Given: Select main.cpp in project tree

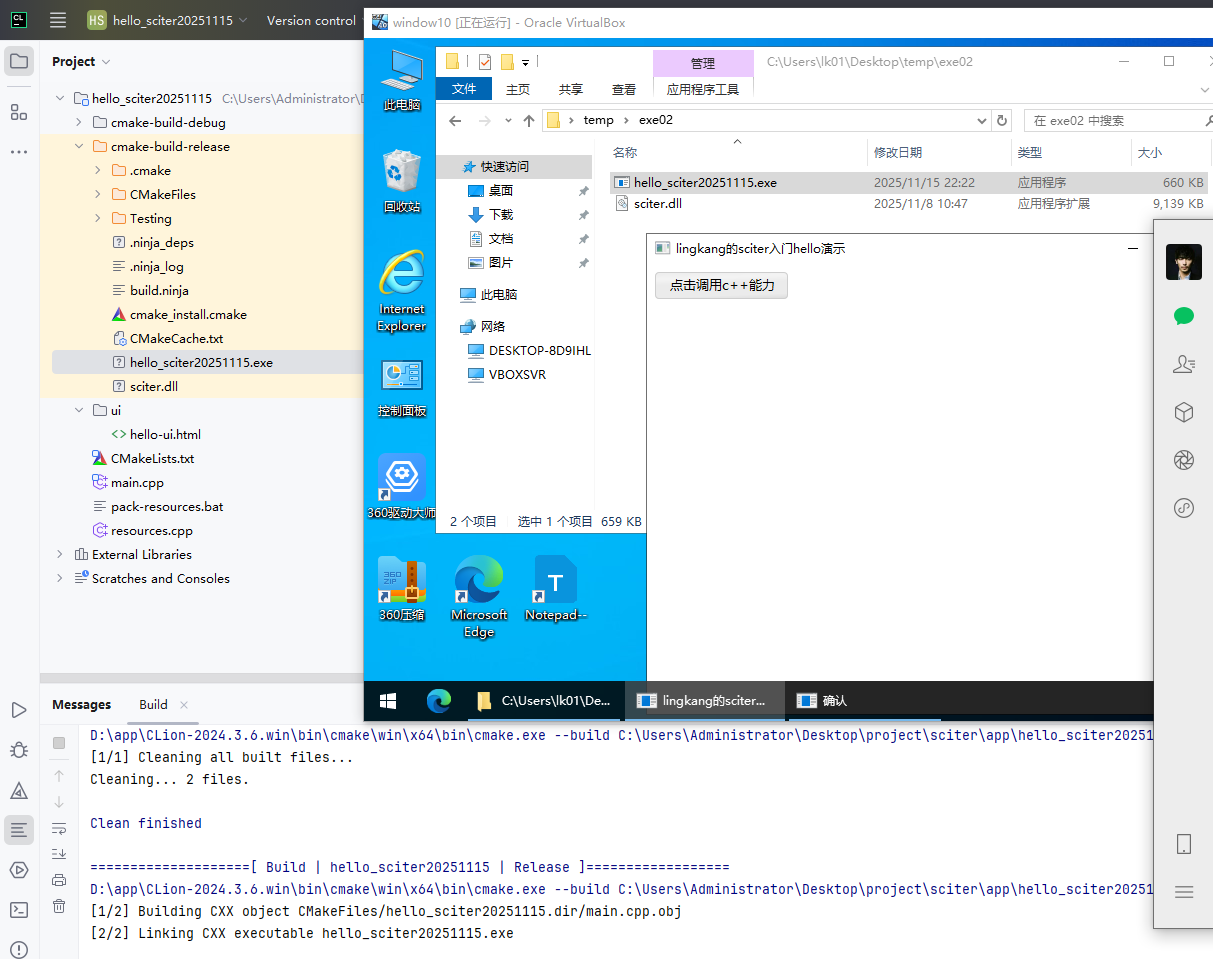Looking at the screenshot, I should point(137,483).
